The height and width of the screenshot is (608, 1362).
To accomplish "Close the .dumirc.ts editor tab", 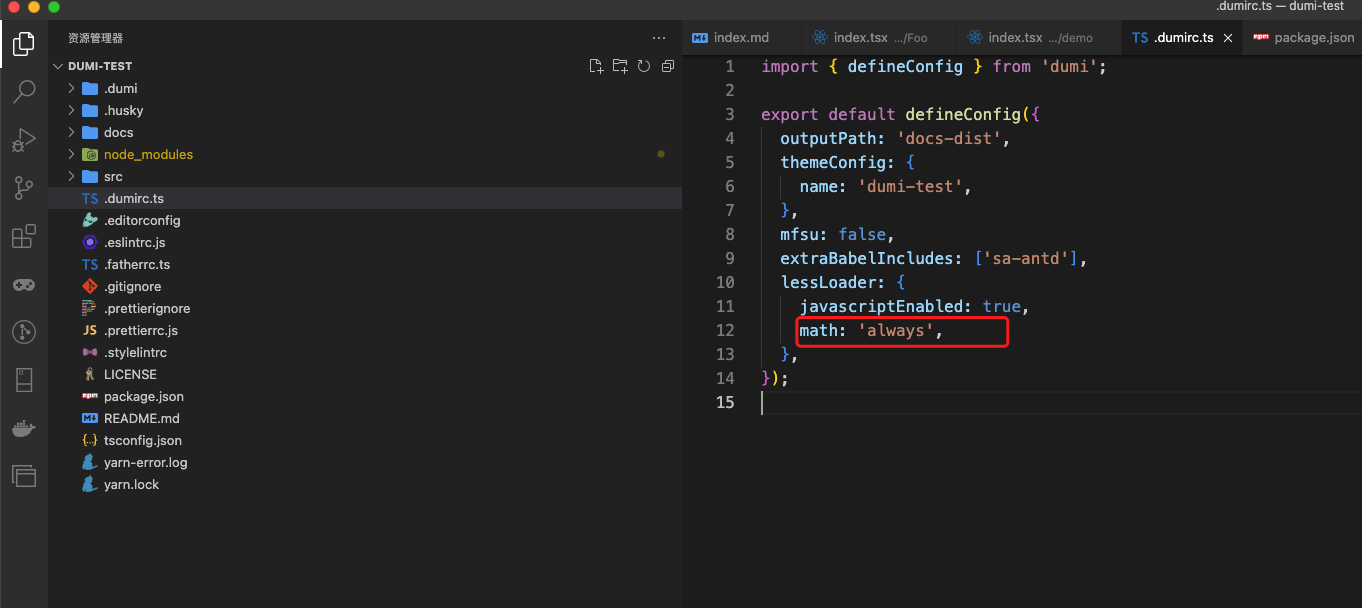I will [1228, 37].
